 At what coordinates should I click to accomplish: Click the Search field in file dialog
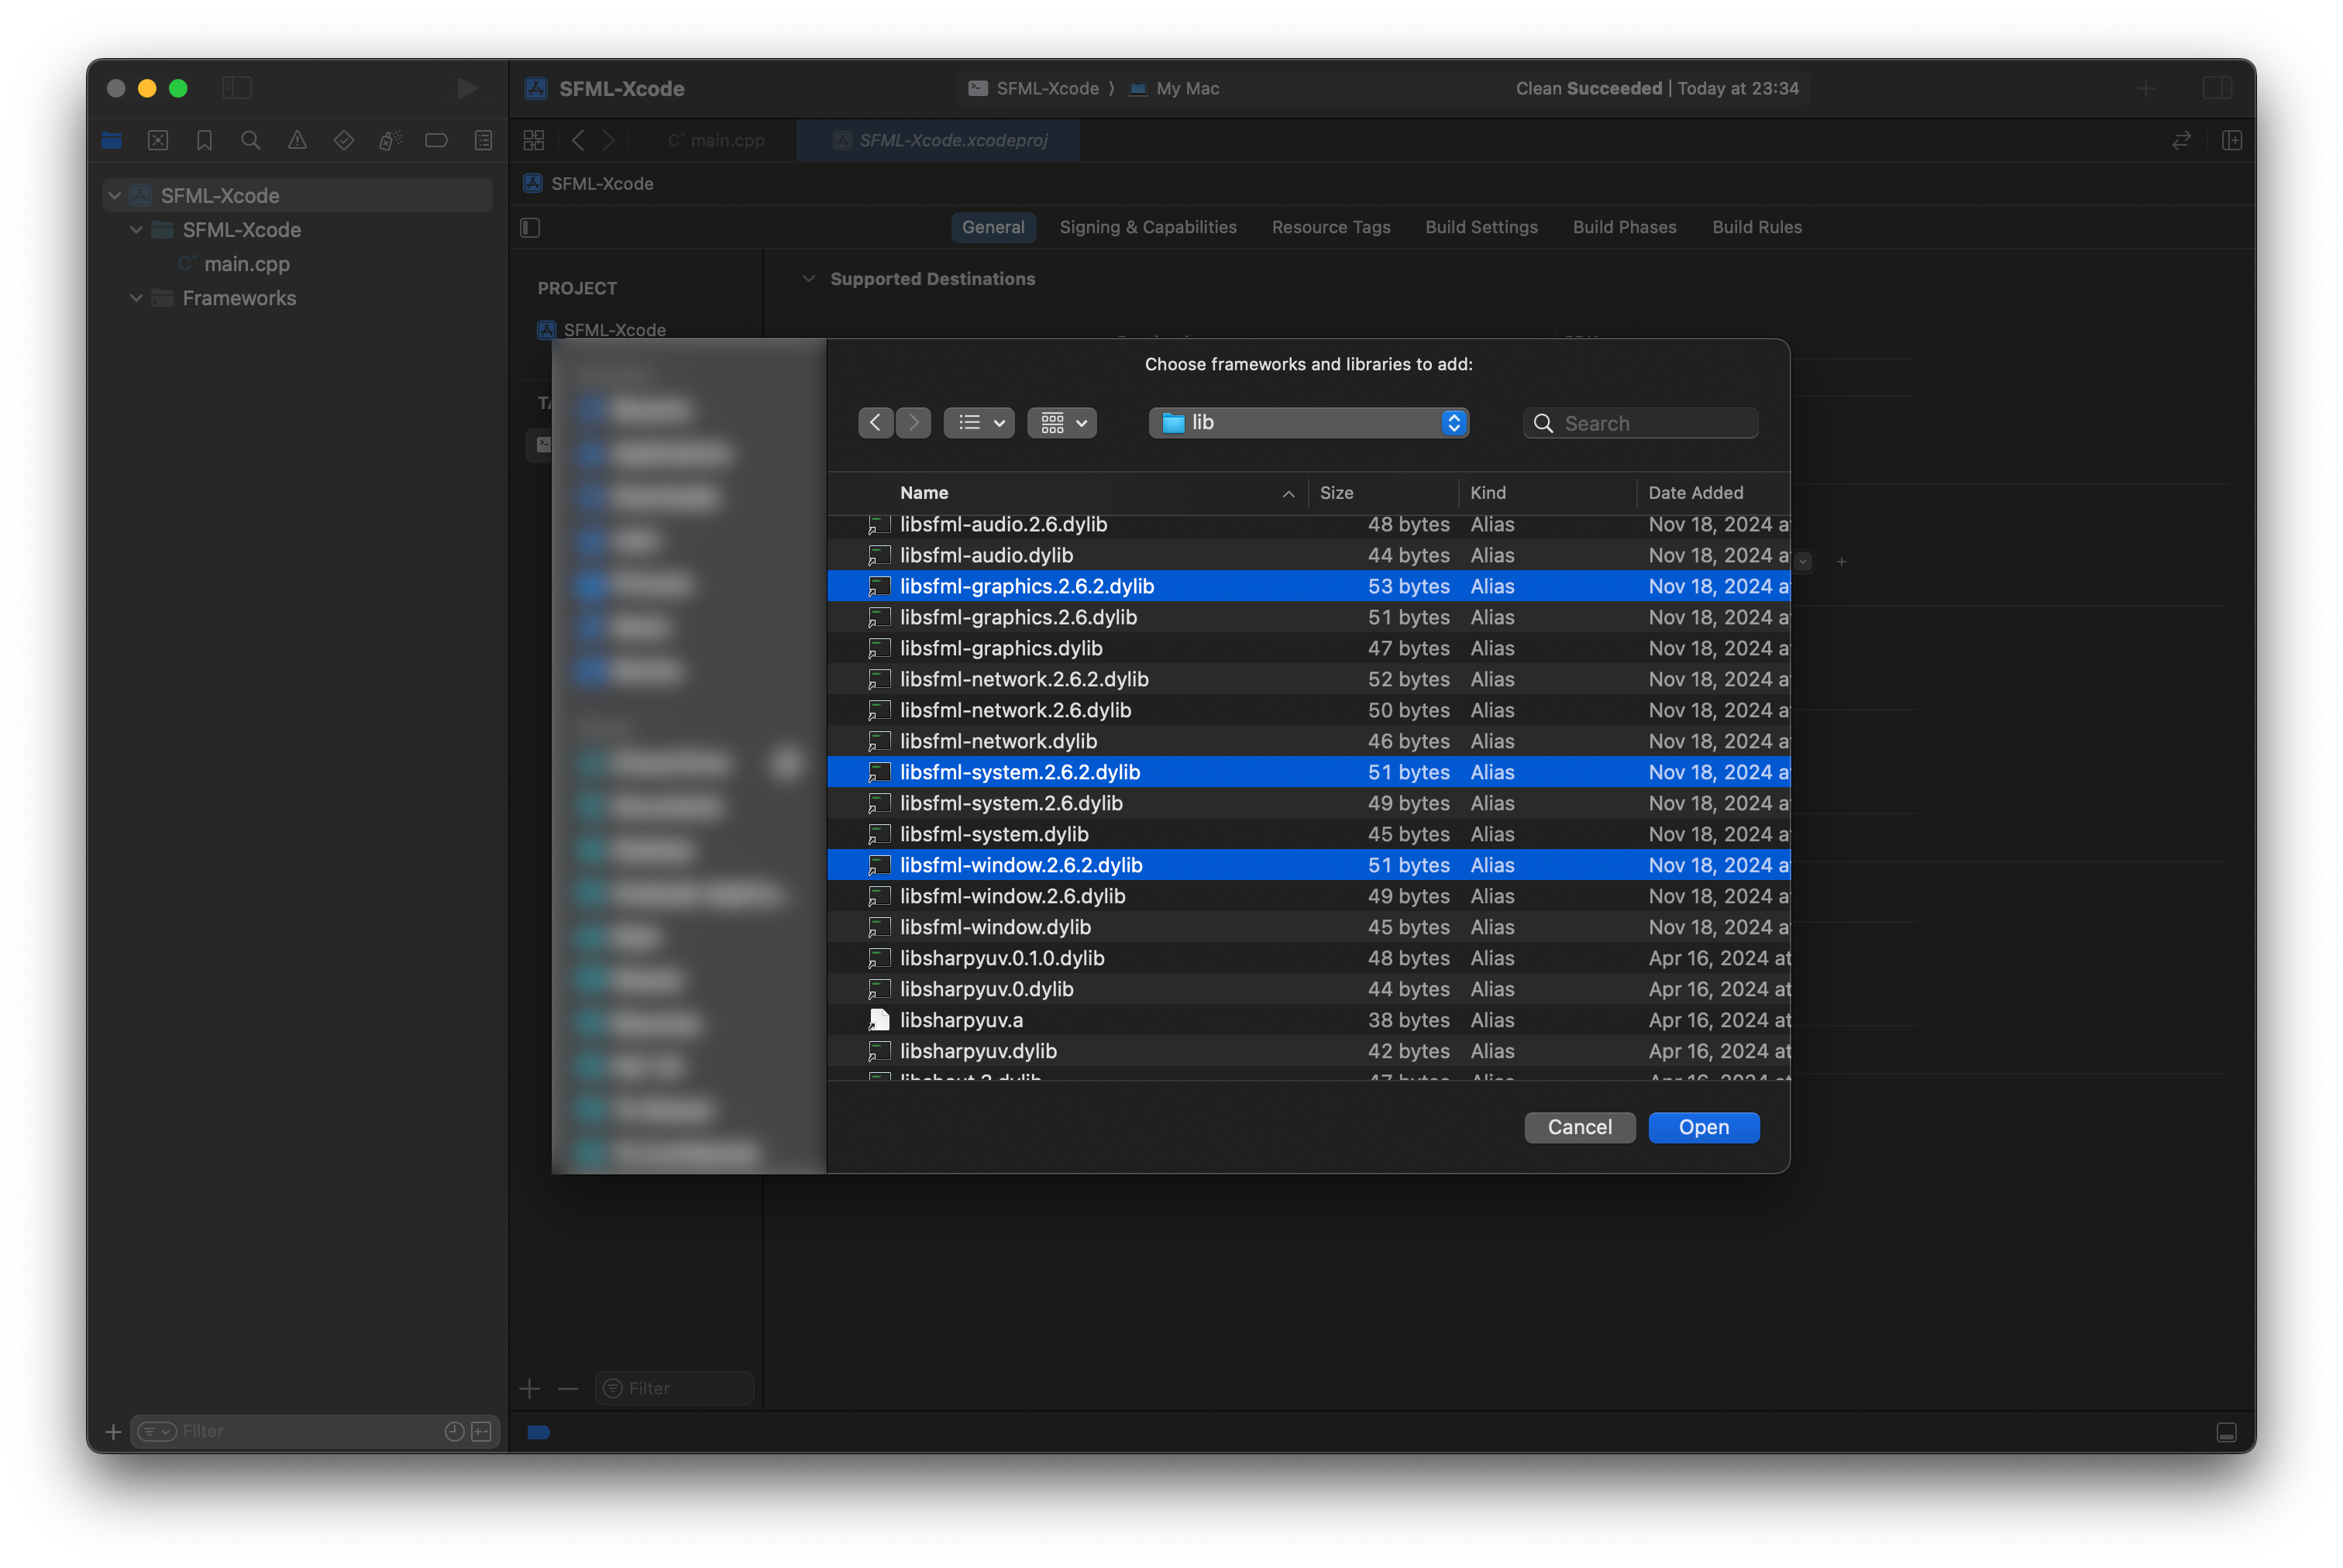(x=1640, y=424)
